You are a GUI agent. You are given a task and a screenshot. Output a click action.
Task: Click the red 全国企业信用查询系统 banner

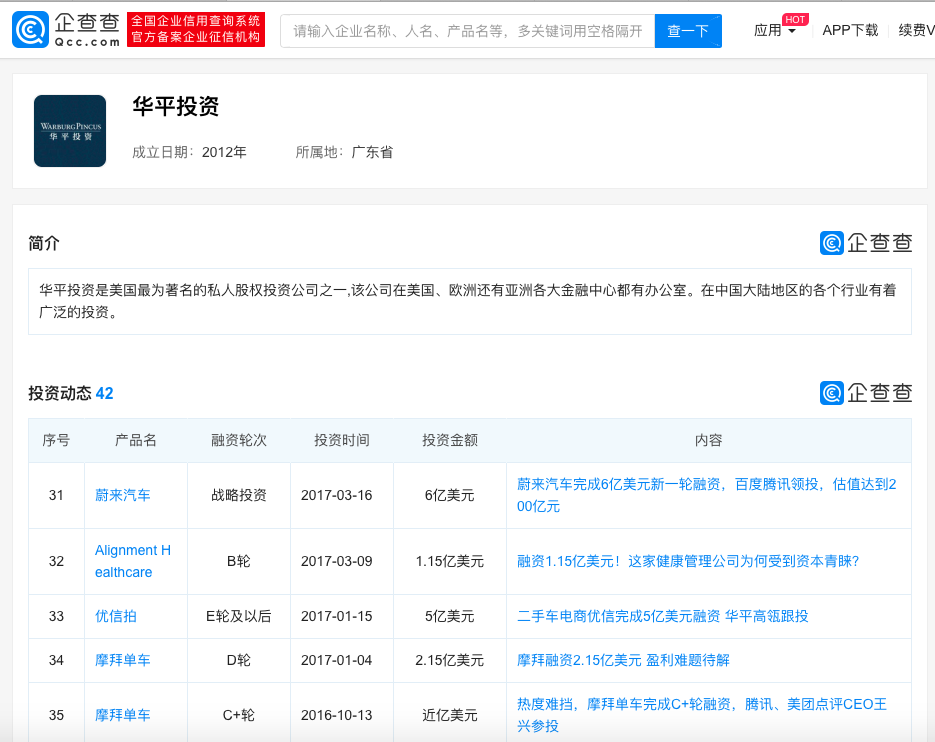(196, 30)
